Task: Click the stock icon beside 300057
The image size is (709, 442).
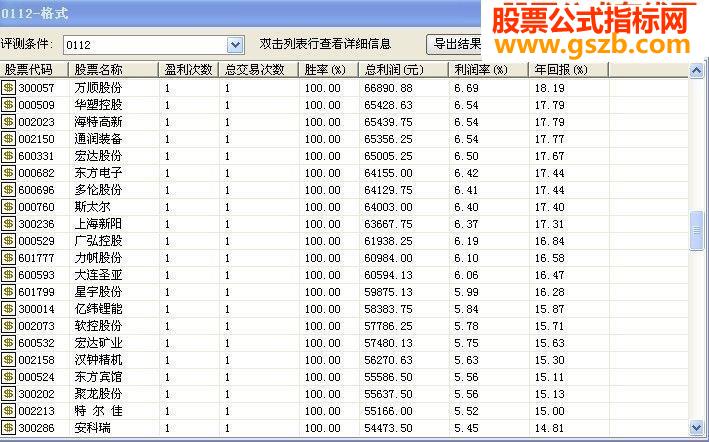Action: click(x=8, y=88)
